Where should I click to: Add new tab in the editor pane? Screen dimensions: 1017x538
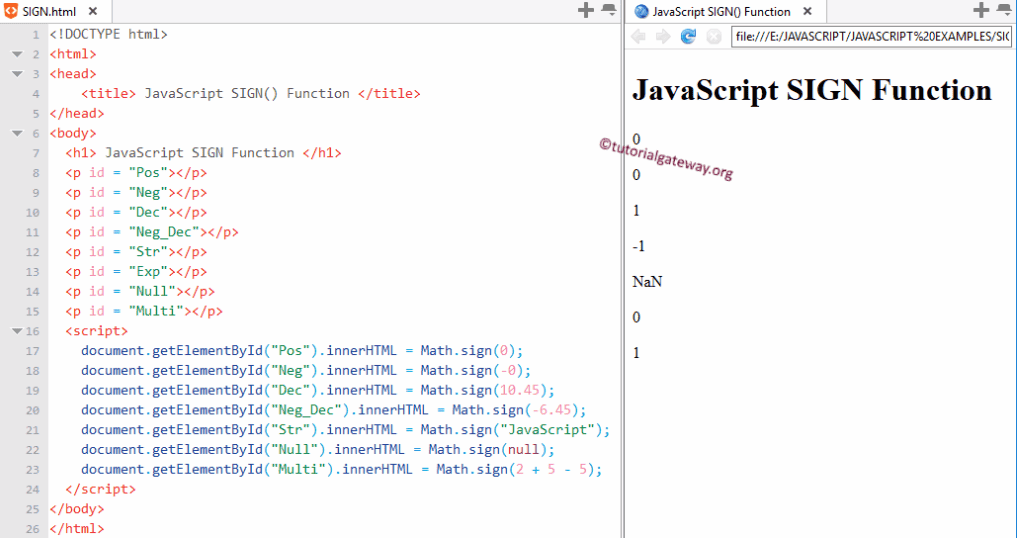coord(586,10)
